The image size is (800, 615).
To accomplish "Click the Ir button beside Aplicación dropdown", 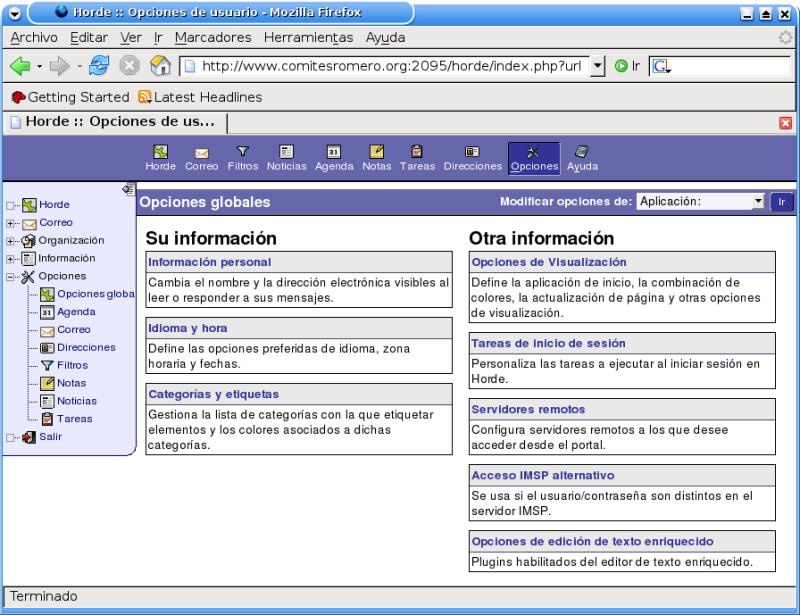I will pos(781,201).
